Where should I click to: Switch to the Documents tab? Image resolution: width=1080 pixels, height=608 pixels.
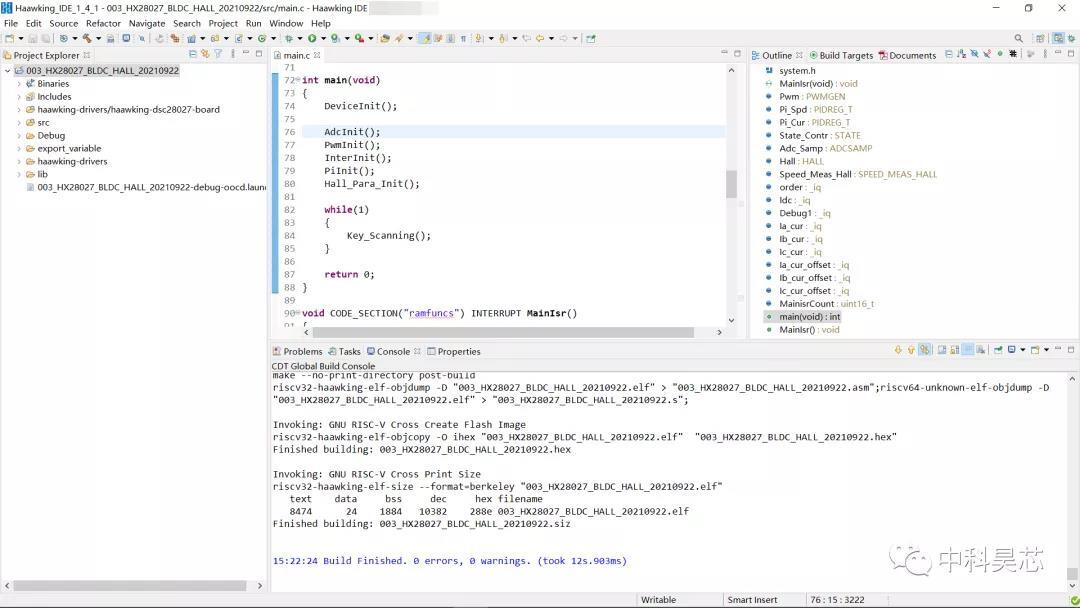907,55
